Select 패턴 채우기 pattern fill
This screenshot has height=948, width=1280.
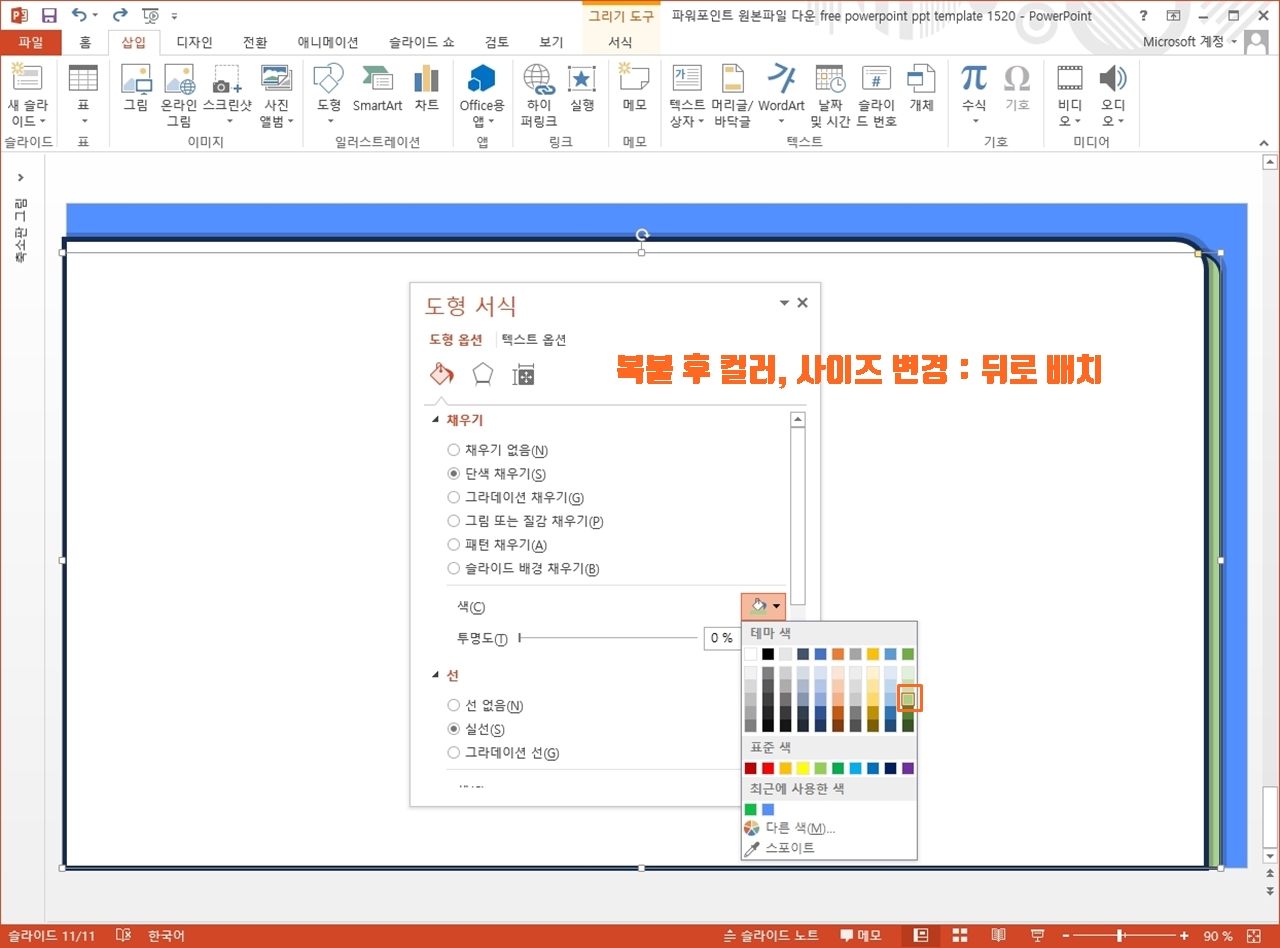497,545
